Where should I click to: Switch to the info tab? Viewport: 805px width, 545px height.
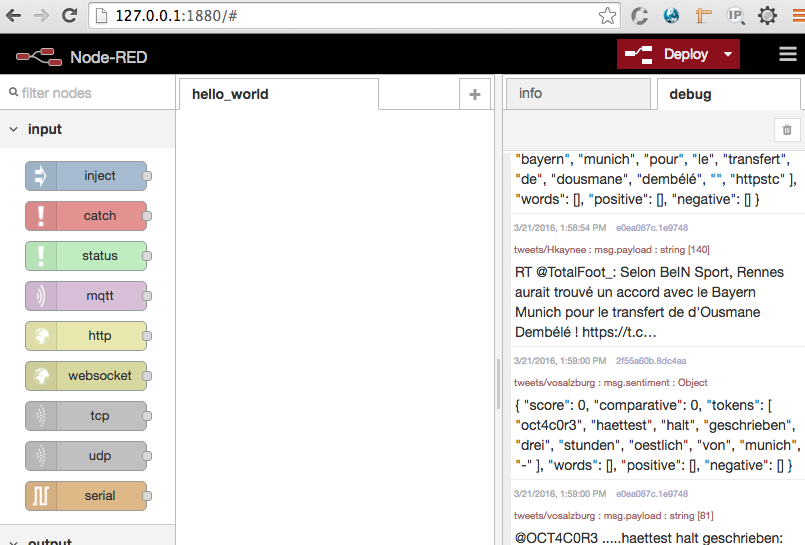coord(531,93)
